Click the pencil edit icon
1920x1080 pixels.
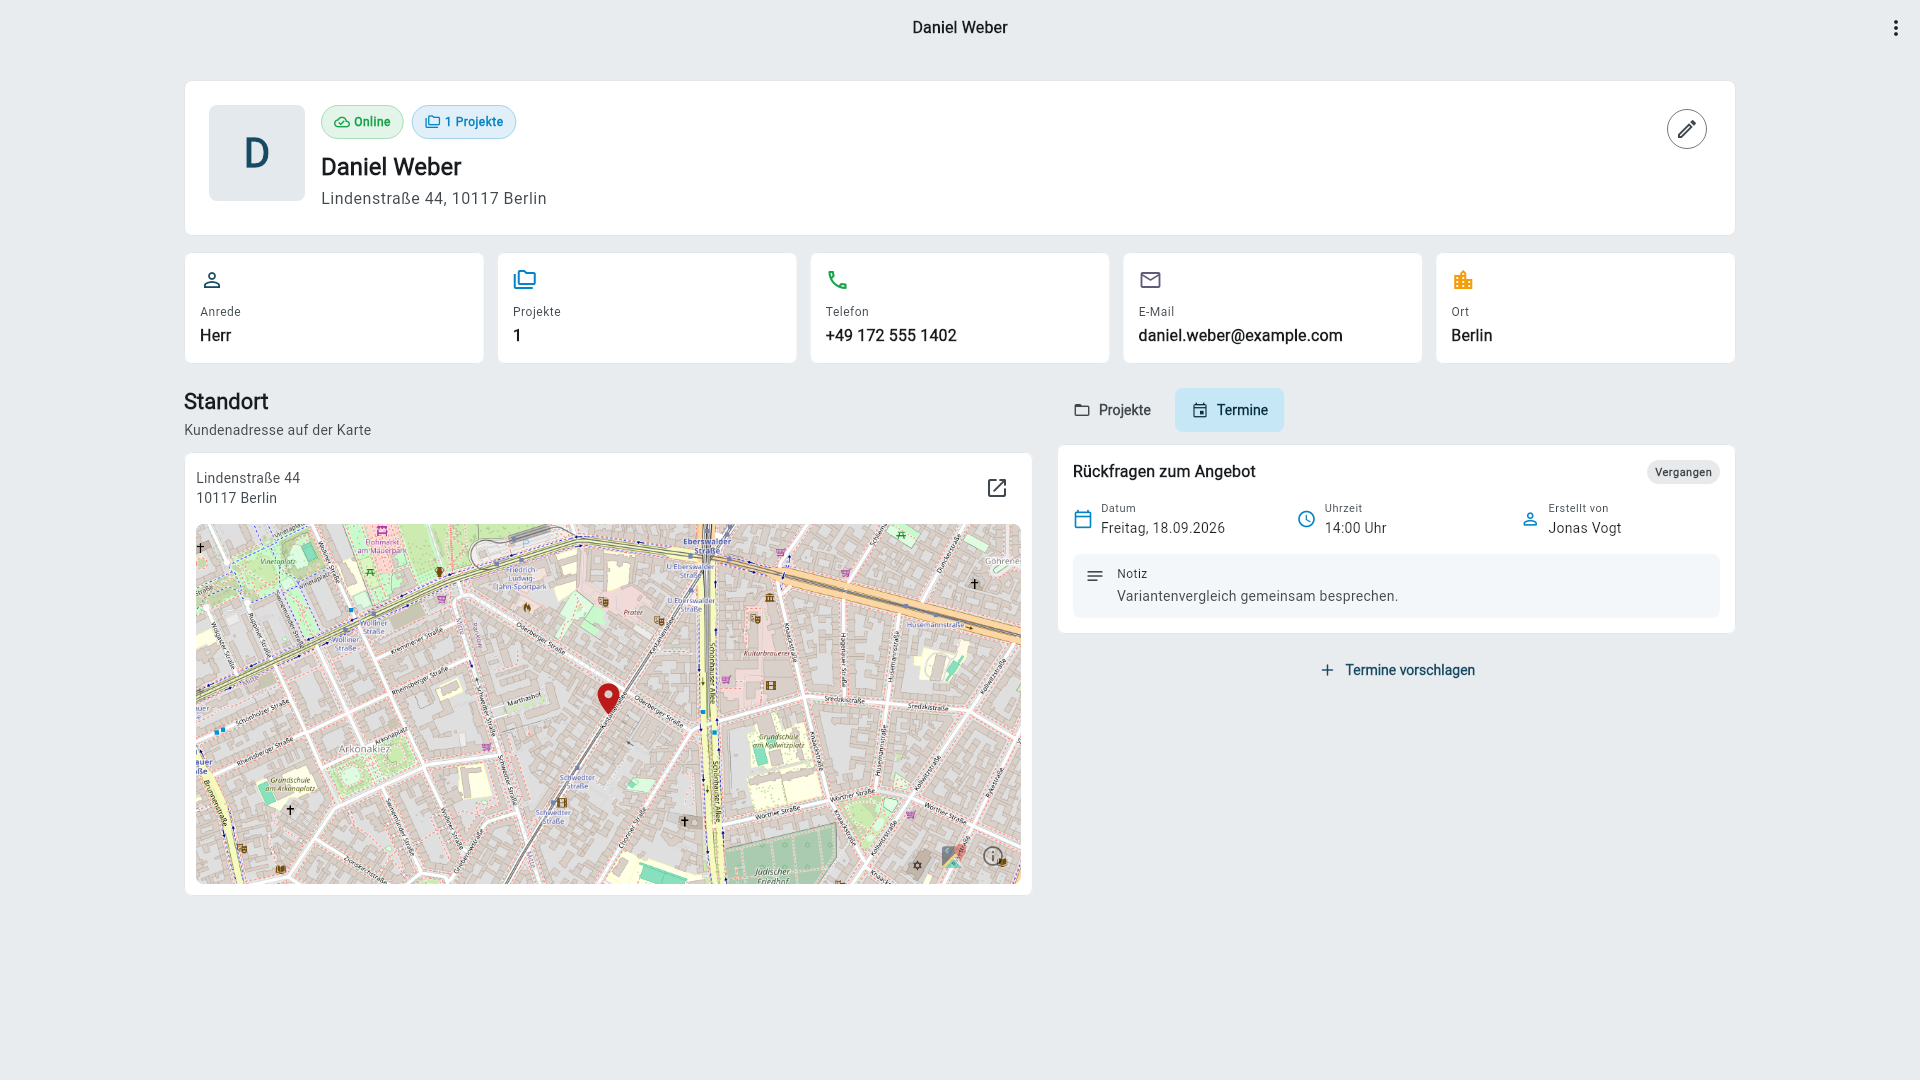1686,129
